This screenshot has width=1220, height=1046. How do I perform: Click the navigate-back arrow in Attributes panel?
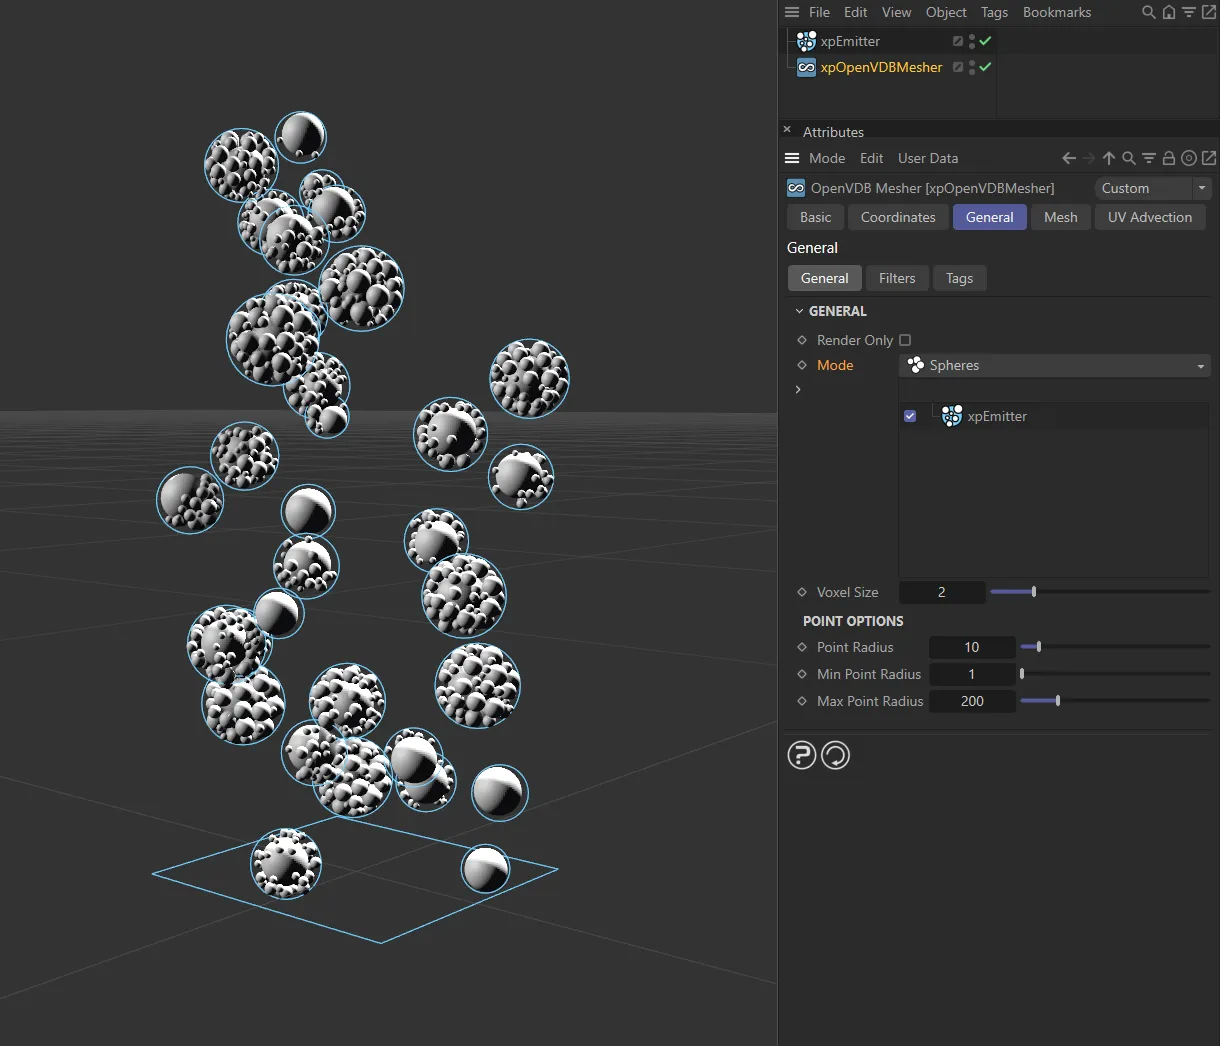[1068, 158]
